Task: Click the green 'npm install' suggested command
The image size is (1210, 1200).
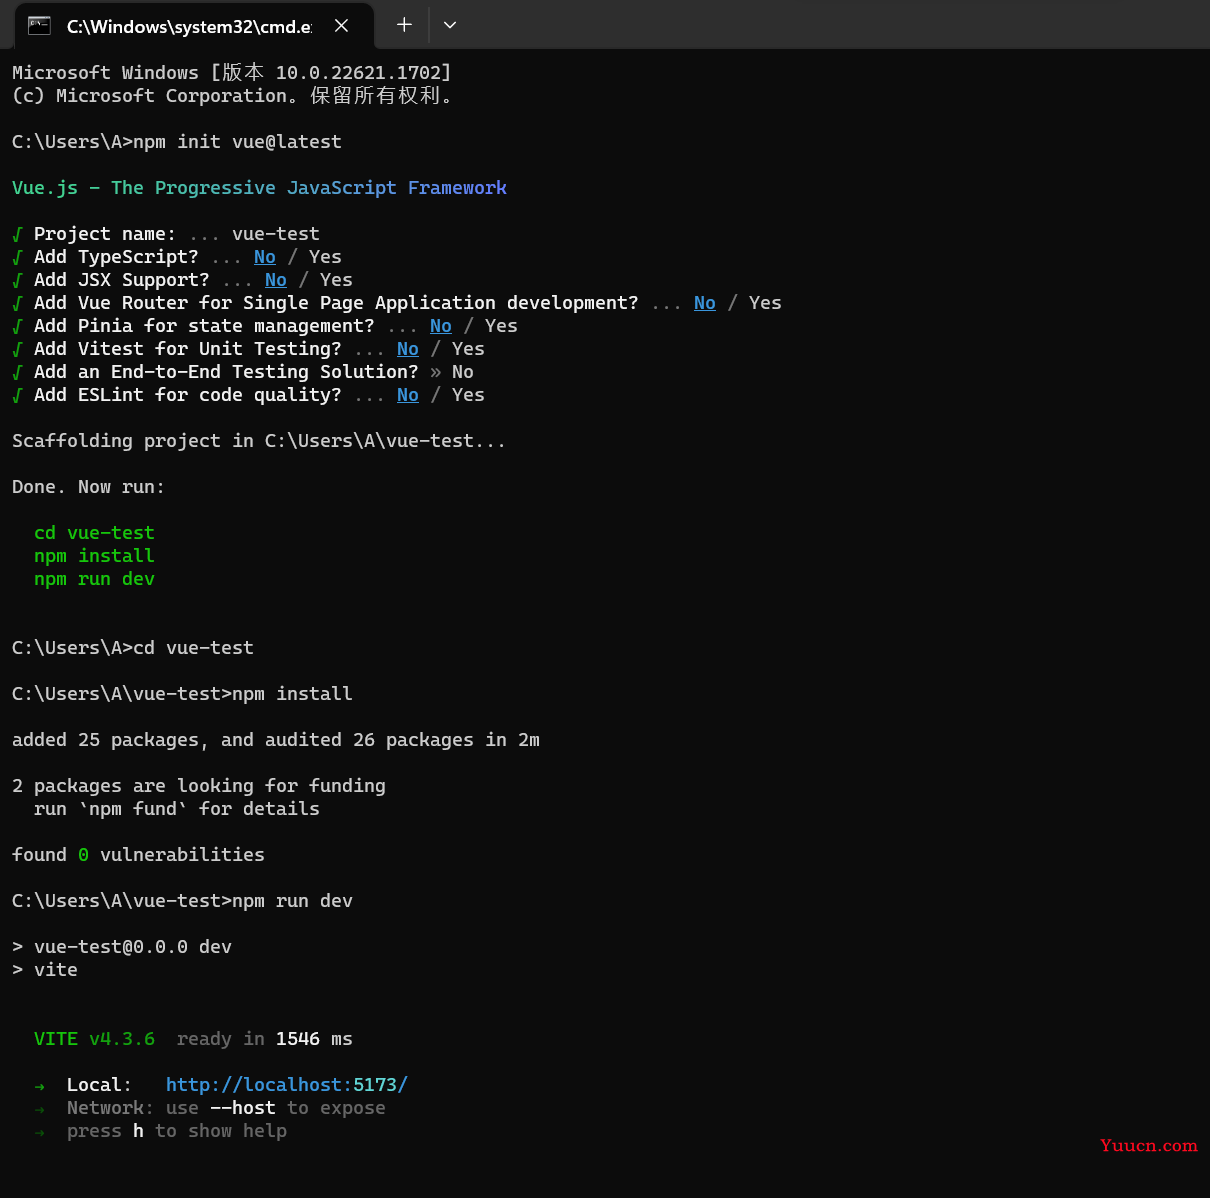Action: (x=94, y=556)
